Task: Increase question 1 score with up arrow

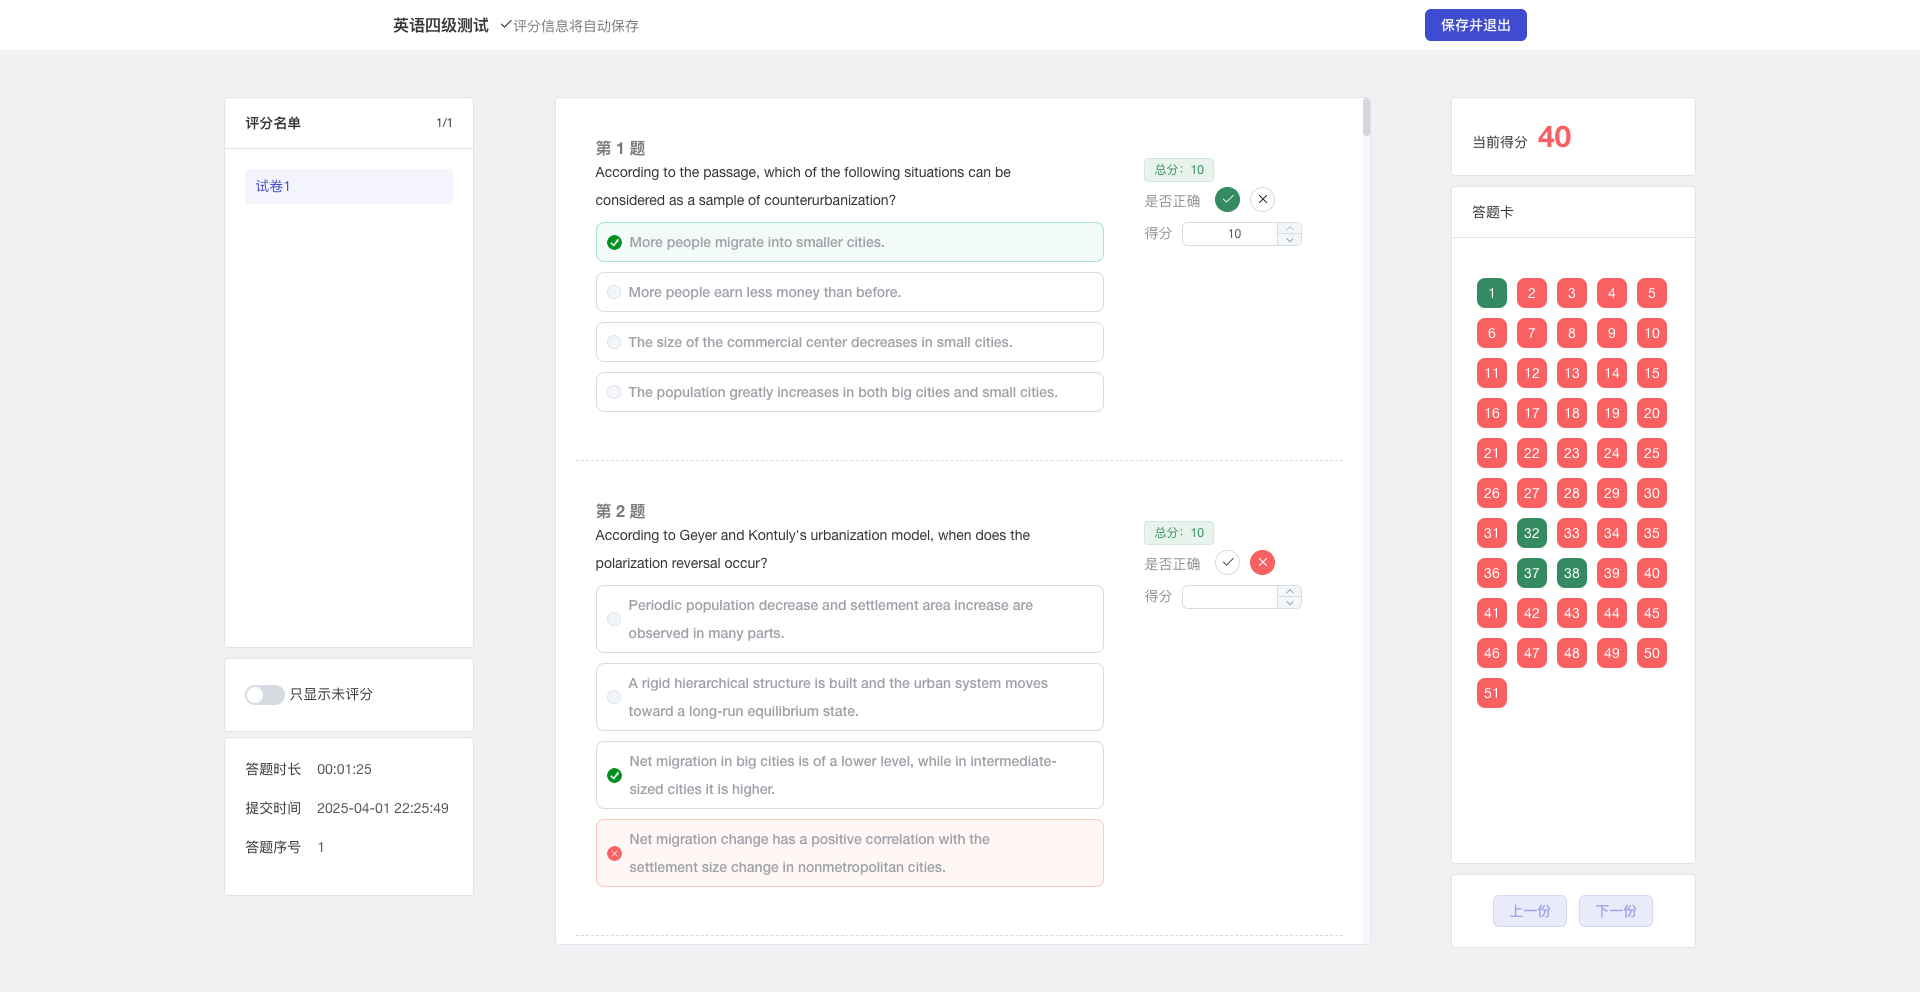Action: pyautogui.click(x=1290, y=228)
